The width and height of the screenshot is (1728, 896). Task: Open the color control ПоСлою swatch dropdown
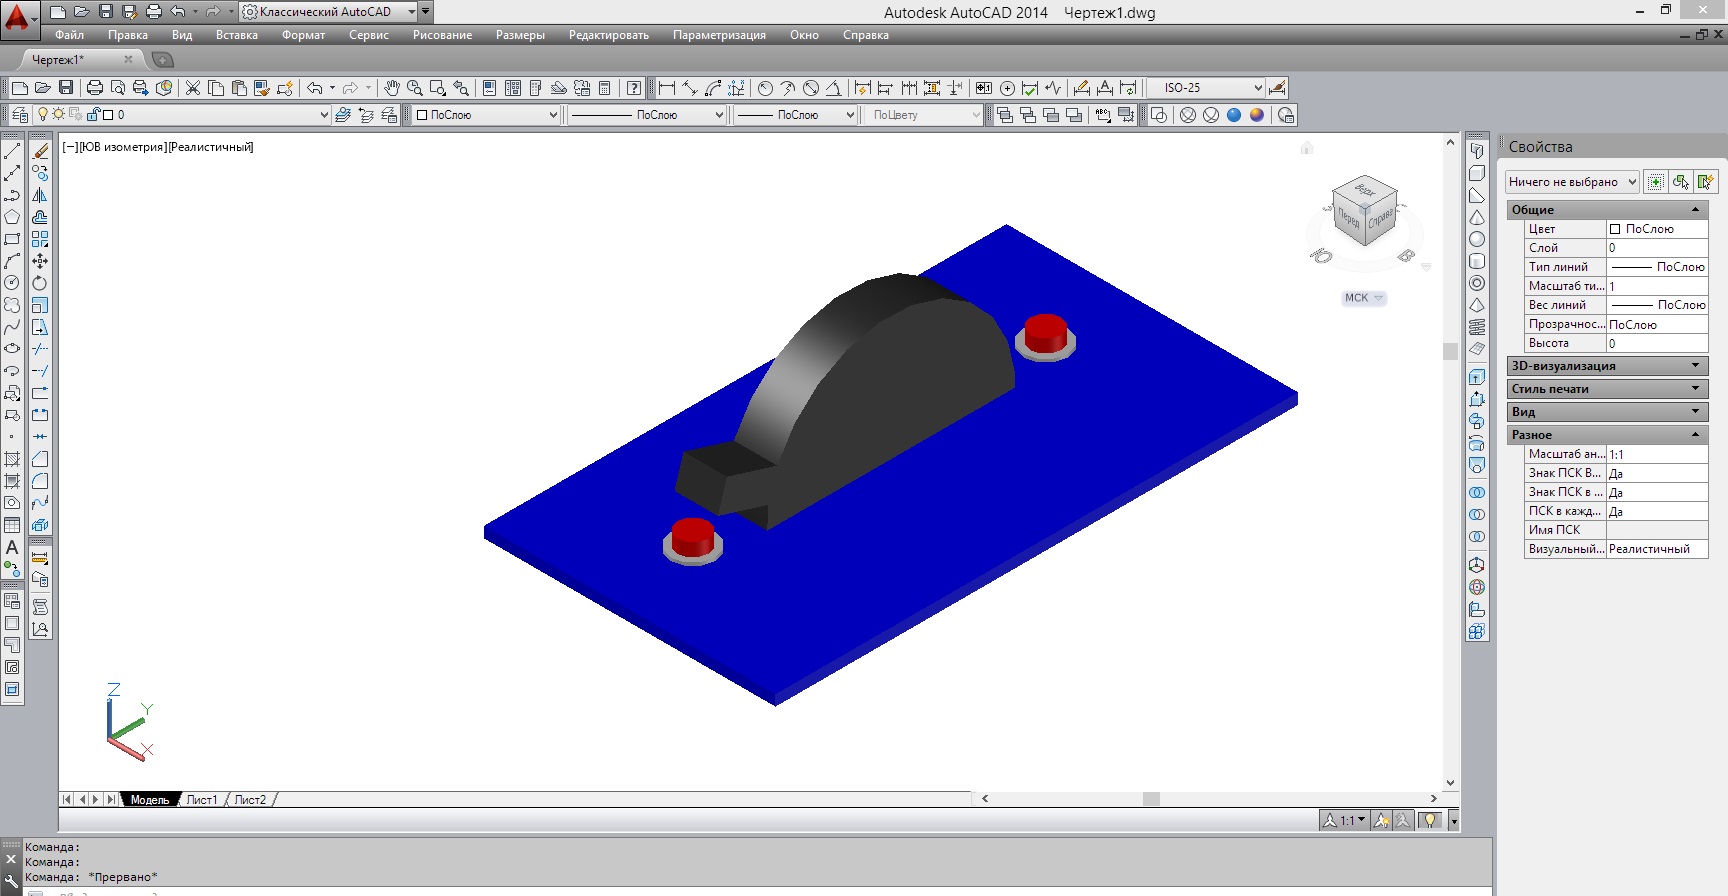pos(553,115)
